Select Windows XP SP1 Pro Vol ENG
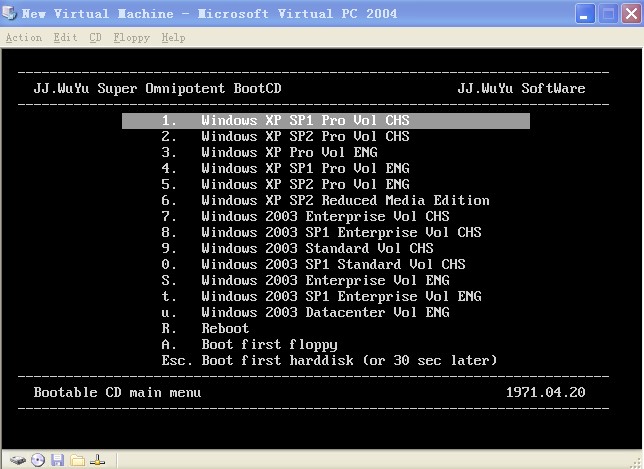The image size is (644, 469). click(x=285, y=168)
